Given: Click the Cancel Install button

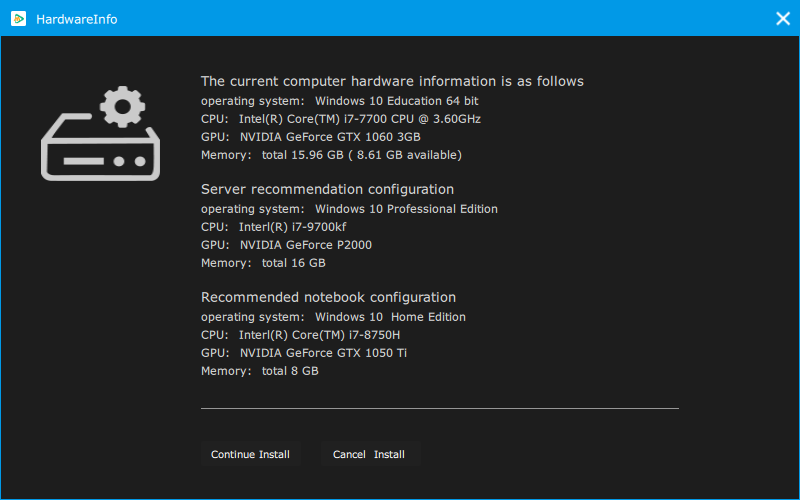Looking at the screenshot, I should pos(370,454).
